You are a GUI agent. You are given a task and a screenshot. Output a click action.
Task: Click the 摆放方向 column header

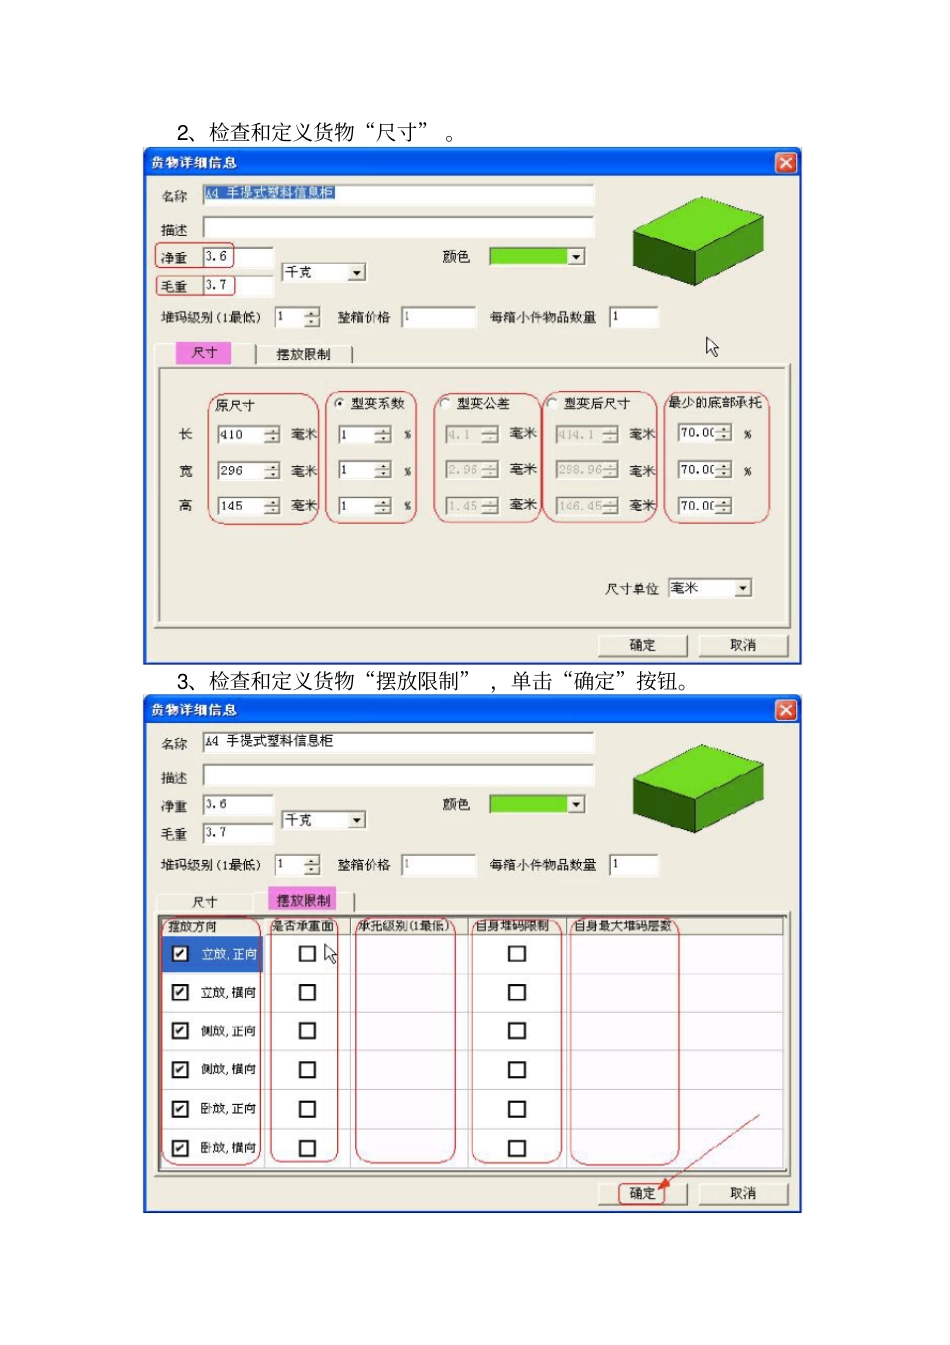(x=212, y=926)
